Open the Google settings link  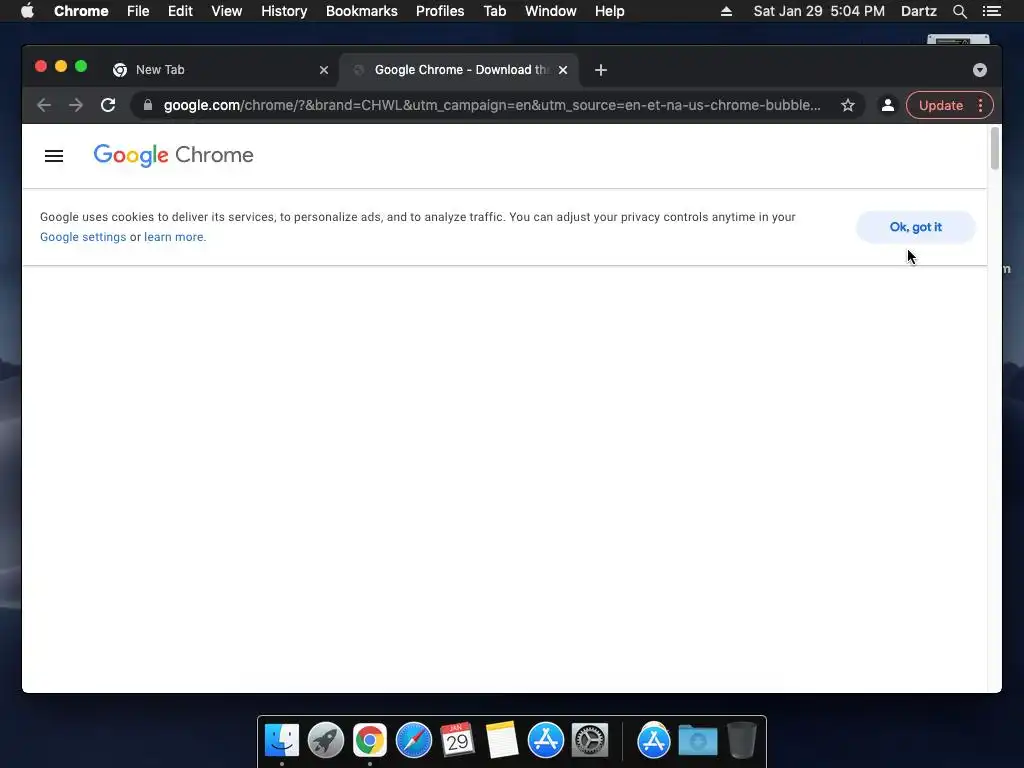pyautogui.click(x=83, y=237)
